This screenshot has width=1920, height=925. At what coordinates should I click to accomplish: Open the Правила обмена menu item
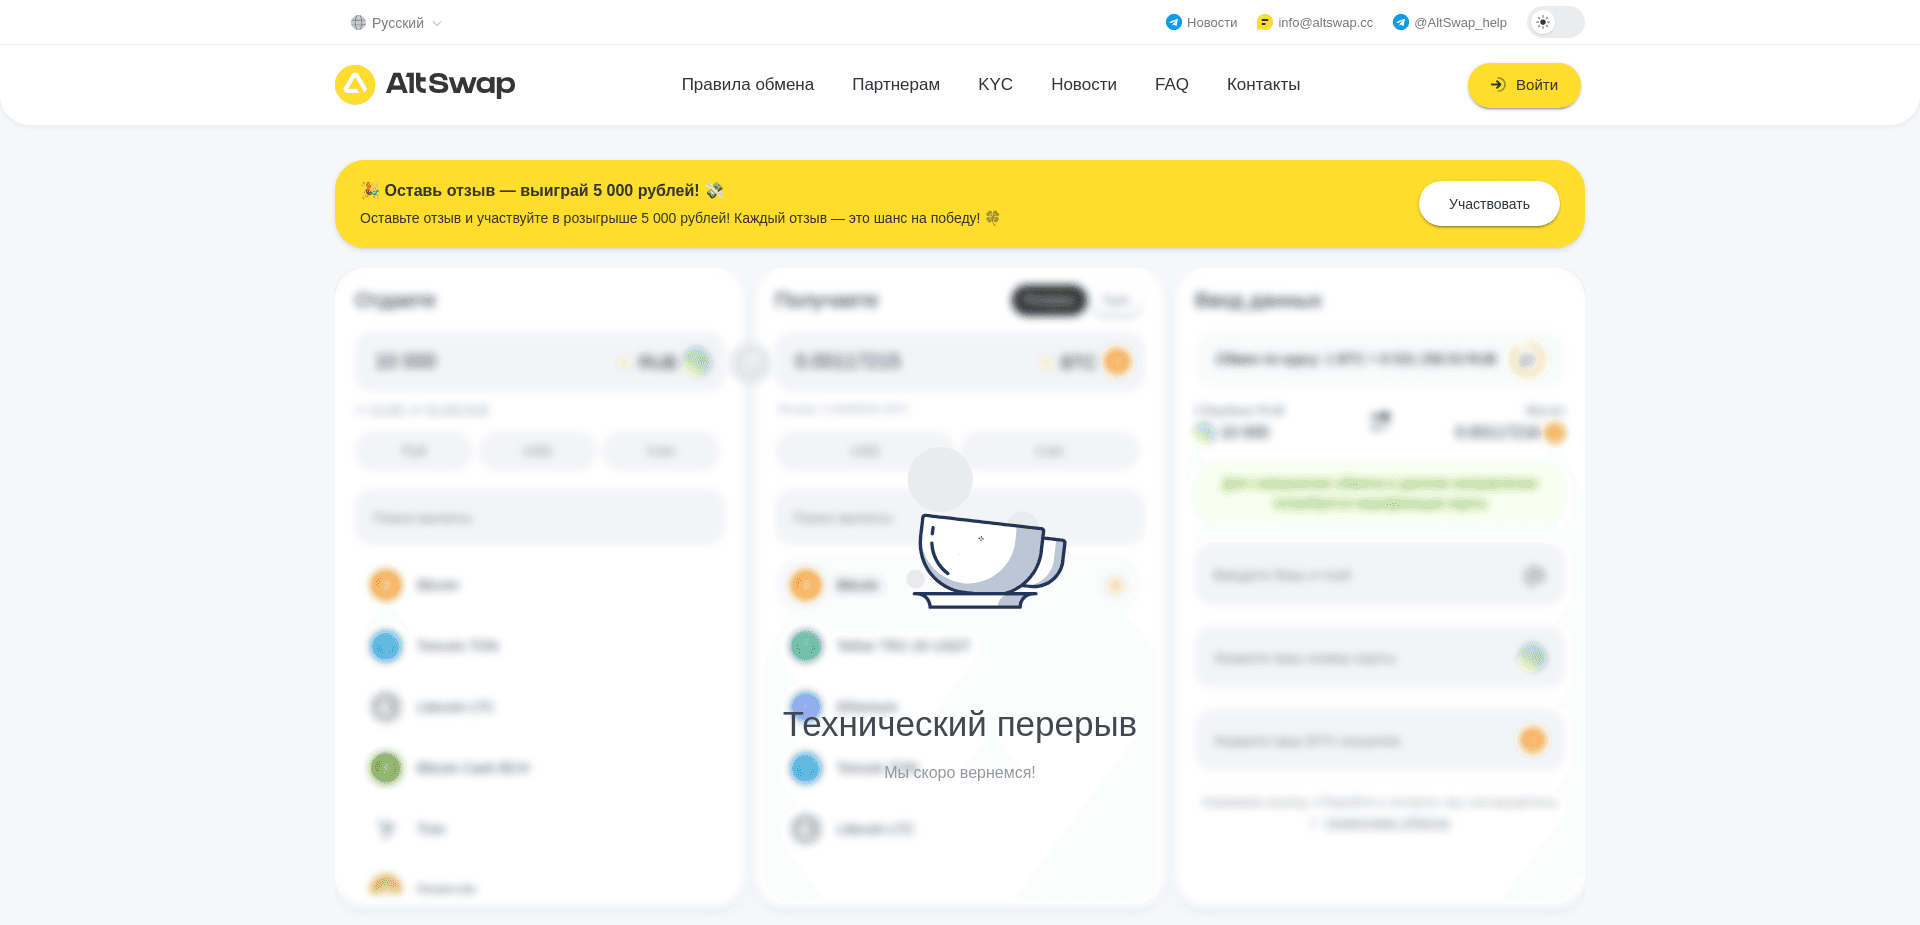click(747, 85)
